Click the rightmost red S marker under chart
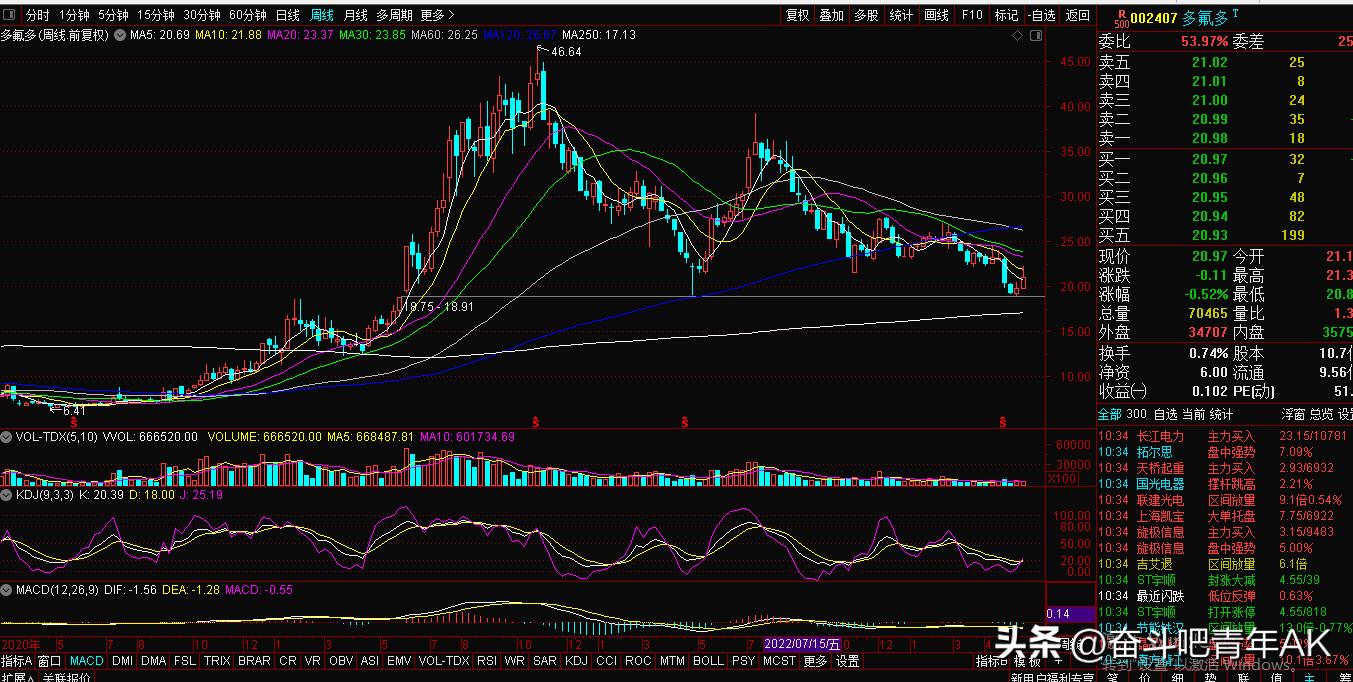 1002,423
